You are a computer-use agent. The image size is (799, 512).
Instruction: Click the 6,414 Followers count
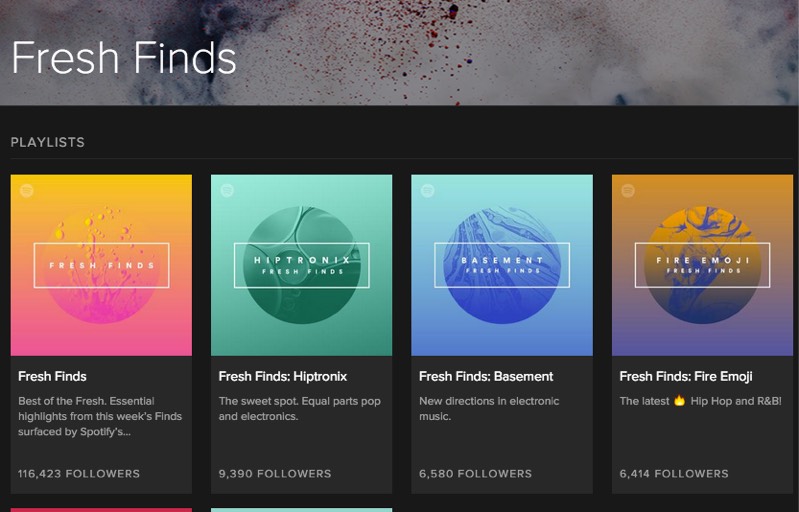(674, 473)
